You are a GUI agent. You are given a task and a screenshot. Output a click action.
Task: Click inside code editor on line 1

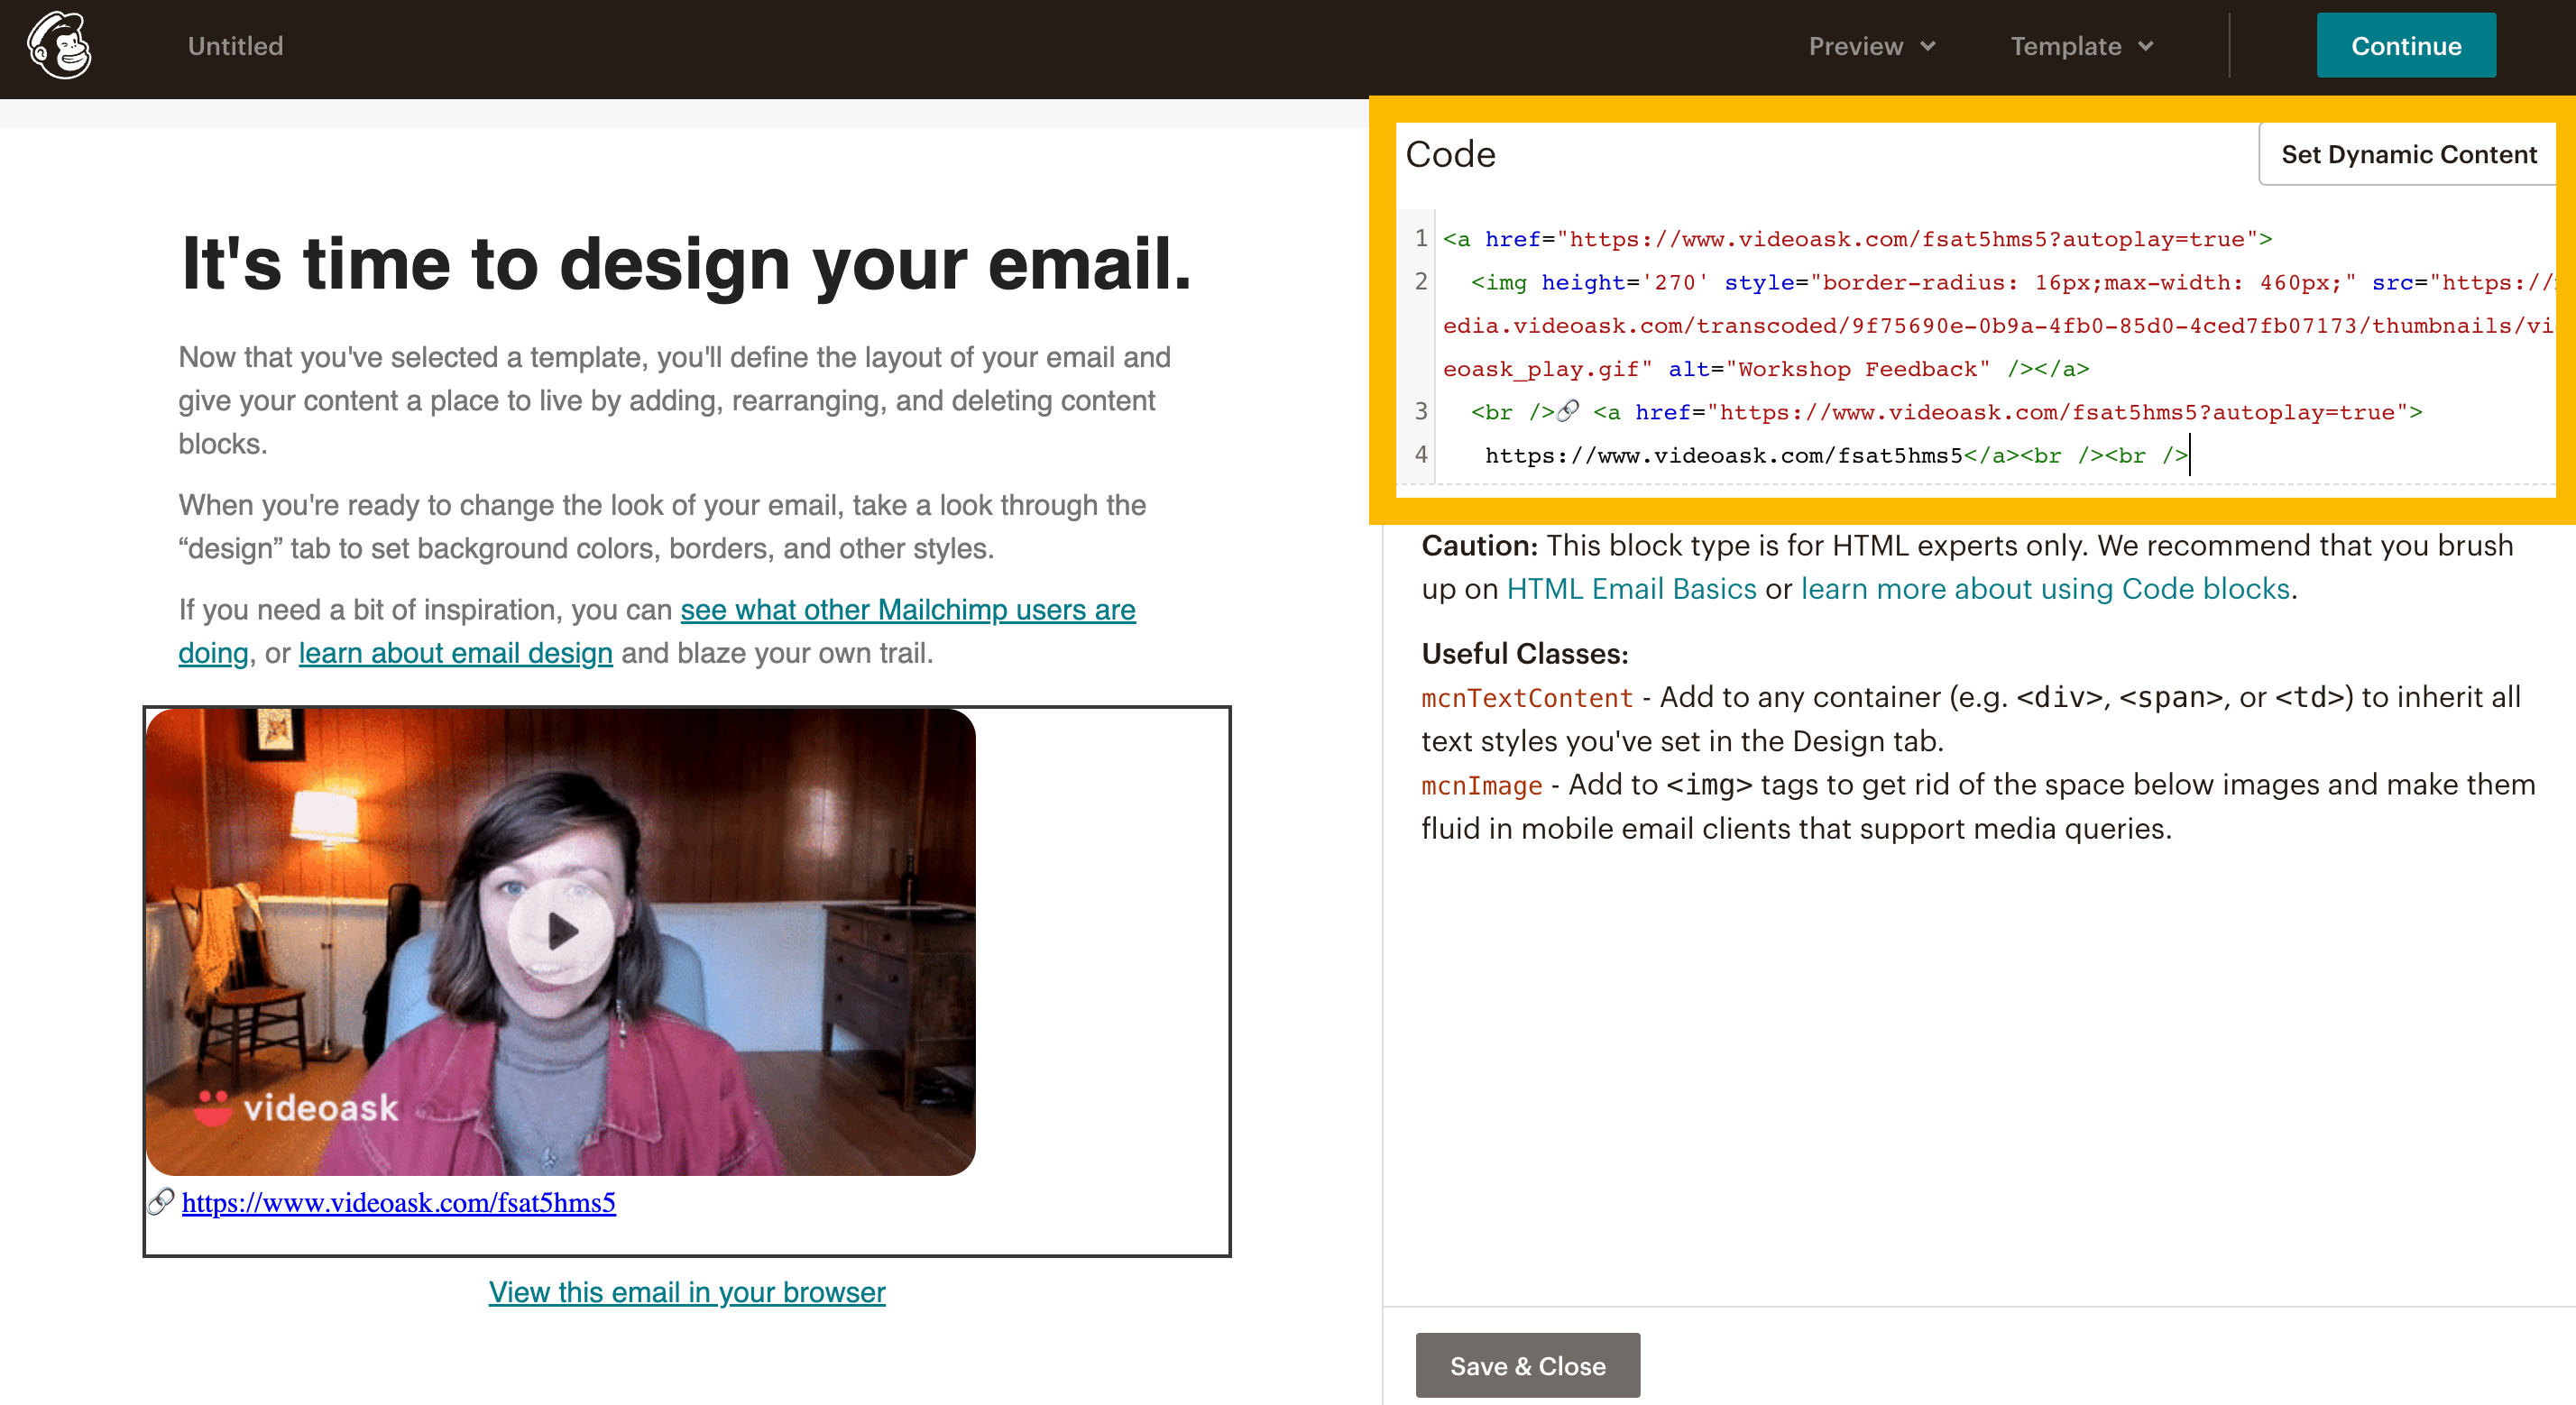(x=1856, y=239)
